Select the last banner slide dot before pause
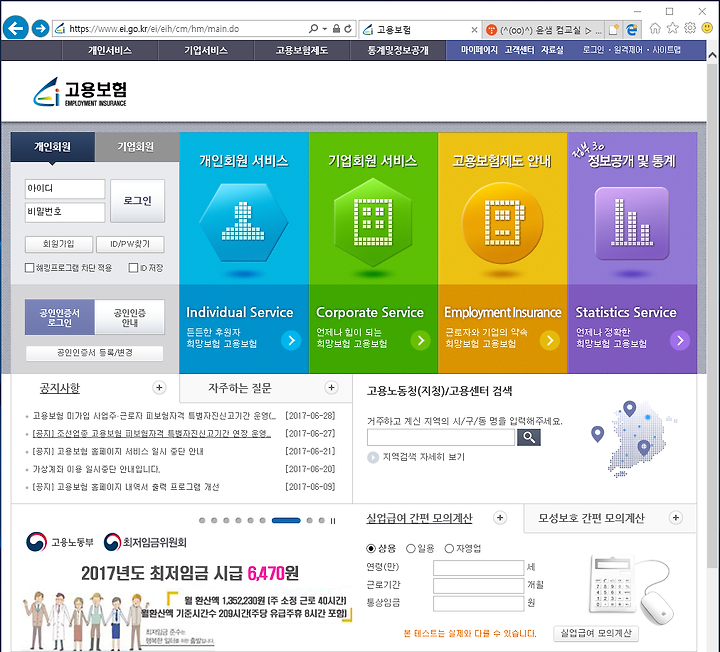 [321, 521]
